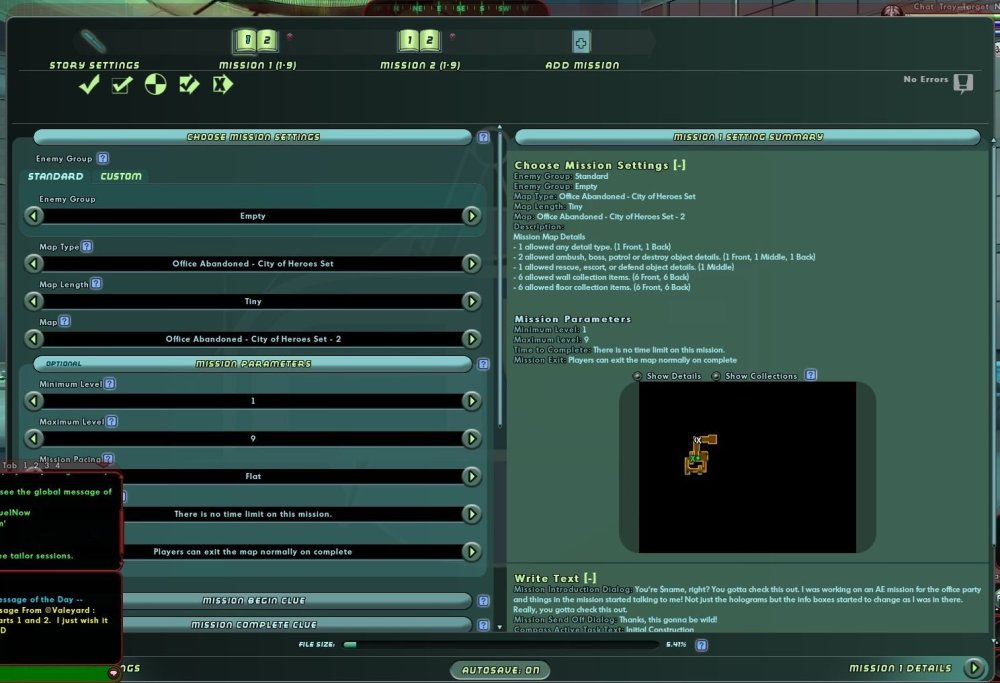Select the X-arrow export icon

click(x=222, y=86)
